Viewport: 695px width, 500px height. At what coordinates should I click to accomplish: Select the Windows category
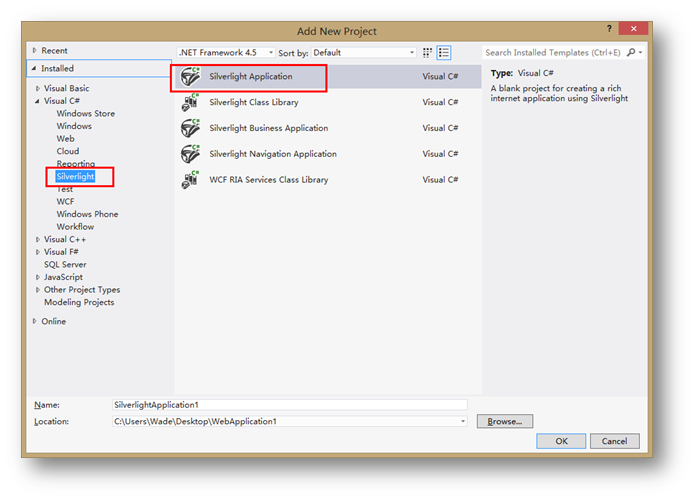pyautogui.click(x=74, y=126)
